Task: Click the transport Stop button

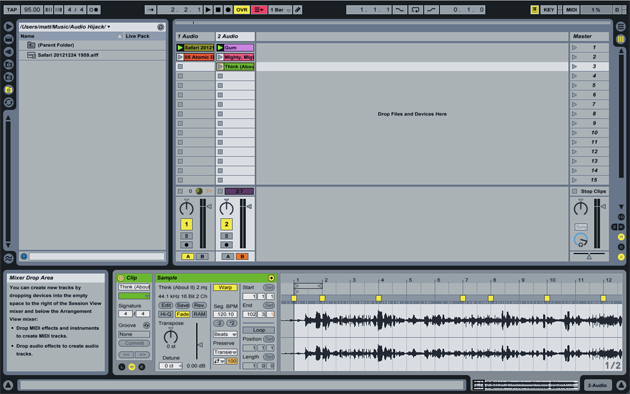Action: 218,10
